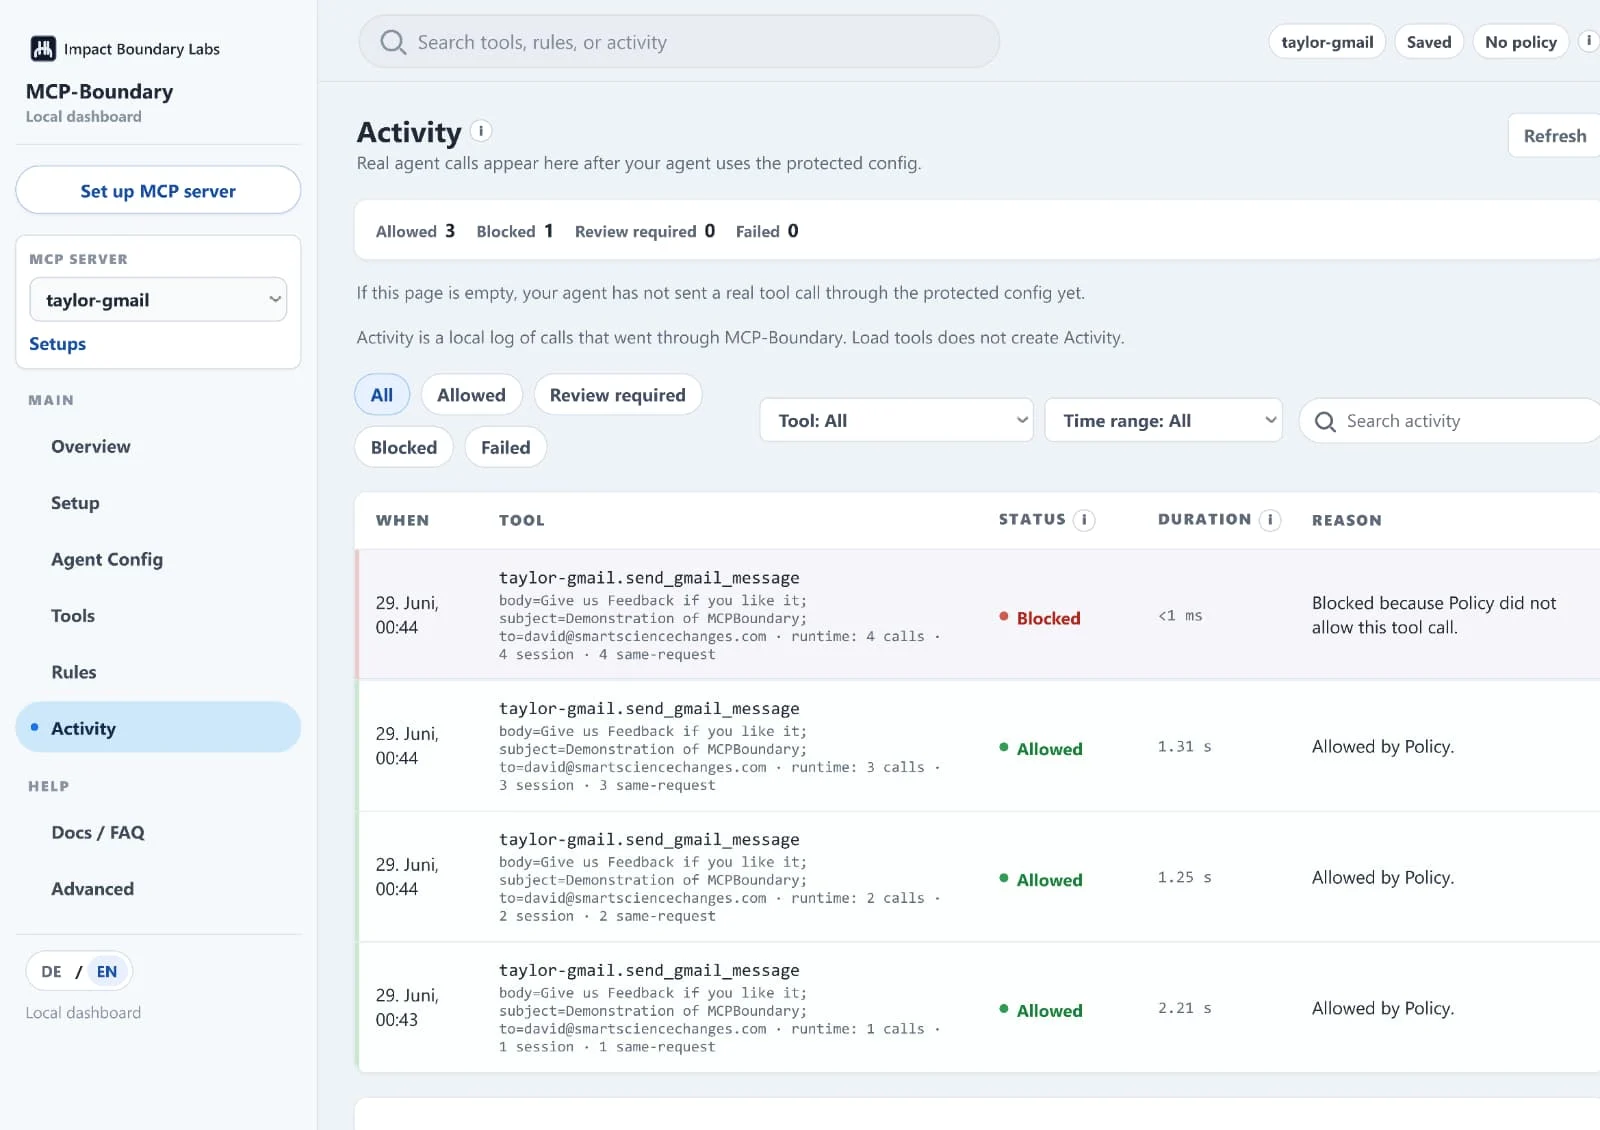
Task: Click the 1.31 s duration value
Action: (x=1184, y=747)
